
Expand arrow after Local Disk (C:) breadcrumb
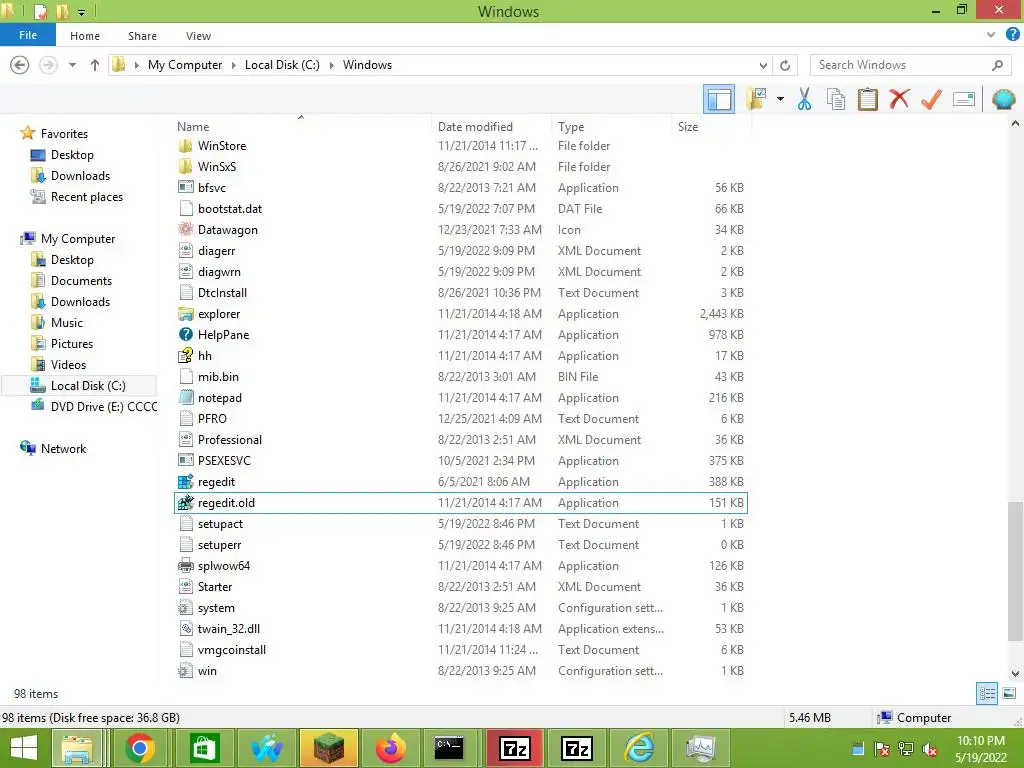click(x=332, y=65)
